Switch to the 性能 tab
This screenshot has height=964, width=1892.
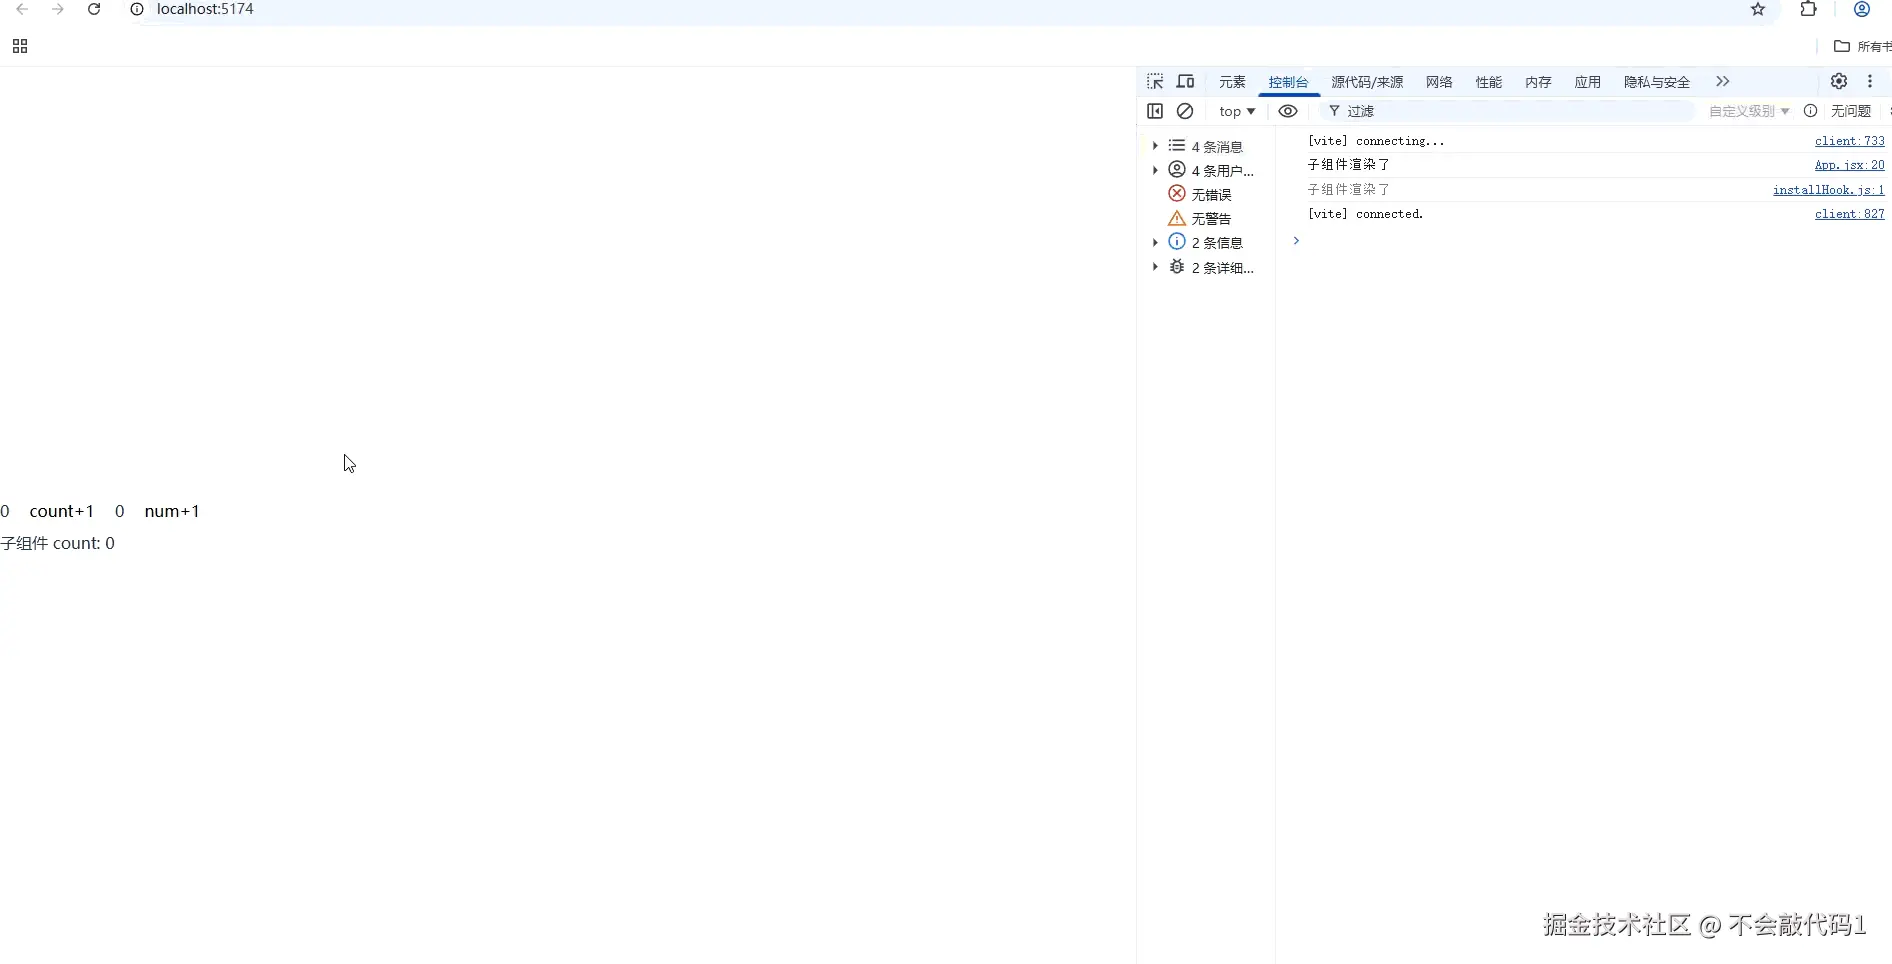click(x=1489, y=82)
